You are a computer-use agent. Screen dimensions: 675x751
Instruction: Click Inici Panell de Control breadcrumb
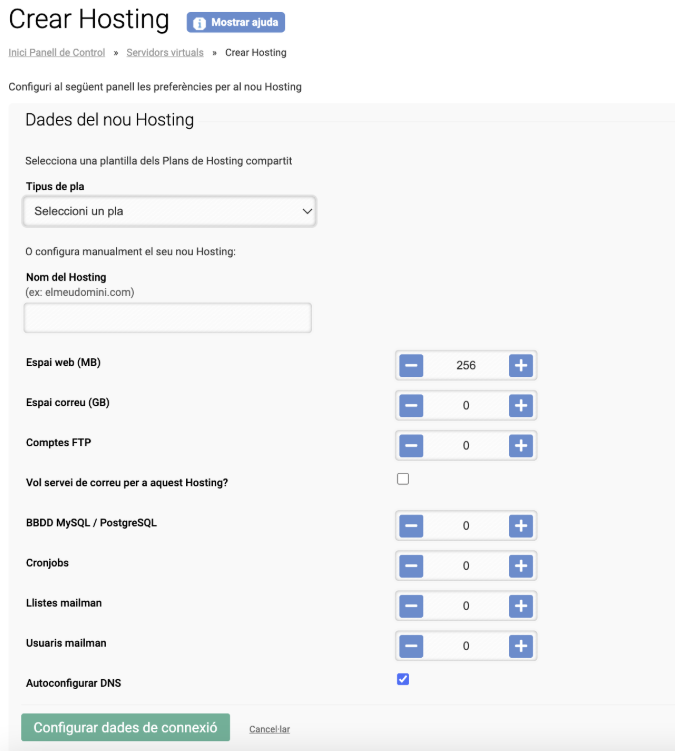(x=56, y=52)
